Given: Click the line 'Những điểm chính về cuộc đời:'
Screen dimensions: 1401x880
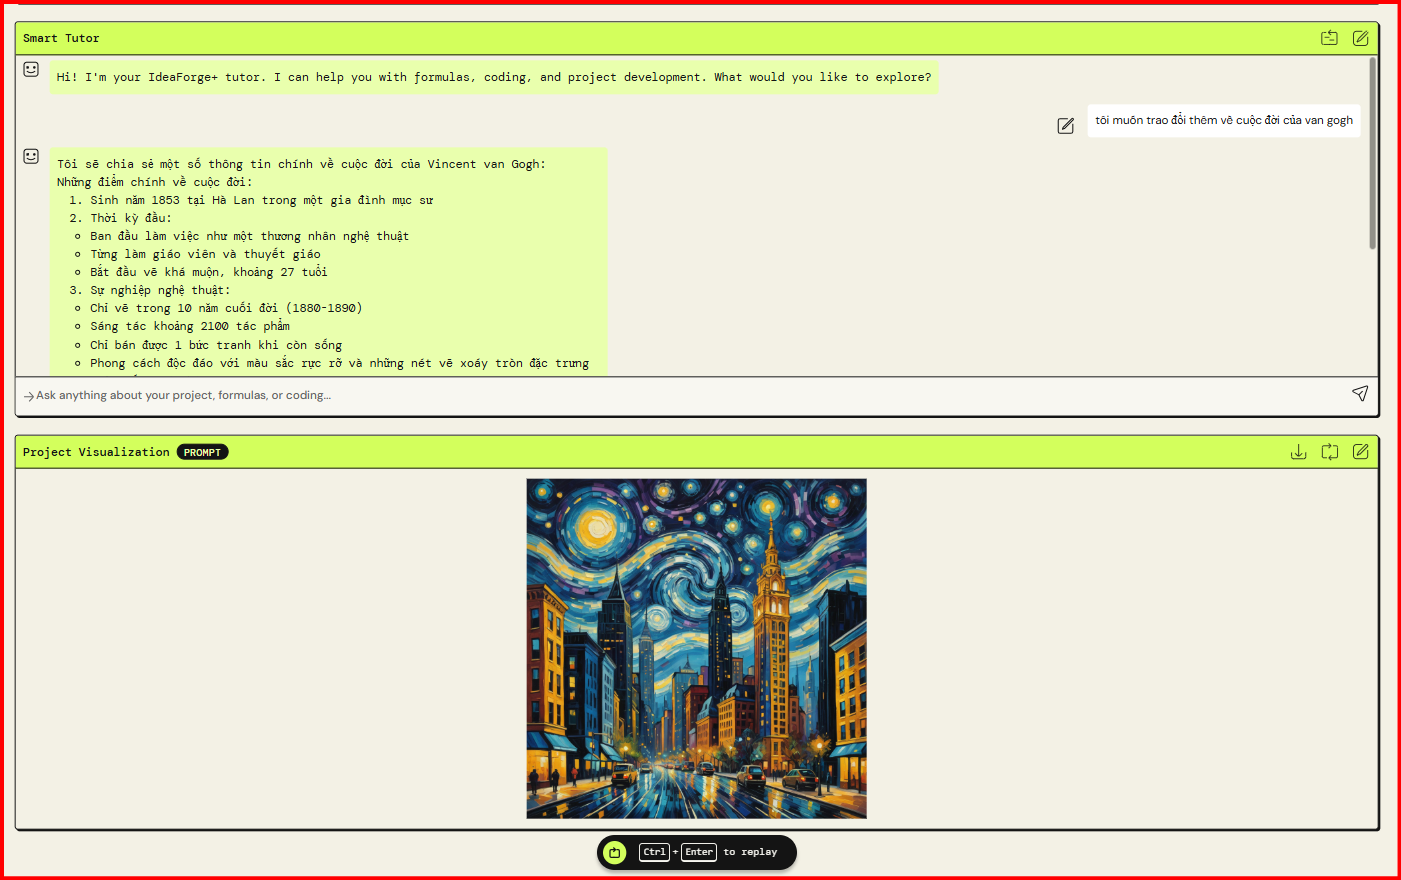Looking at the screenshot, I should coord(155,182).
